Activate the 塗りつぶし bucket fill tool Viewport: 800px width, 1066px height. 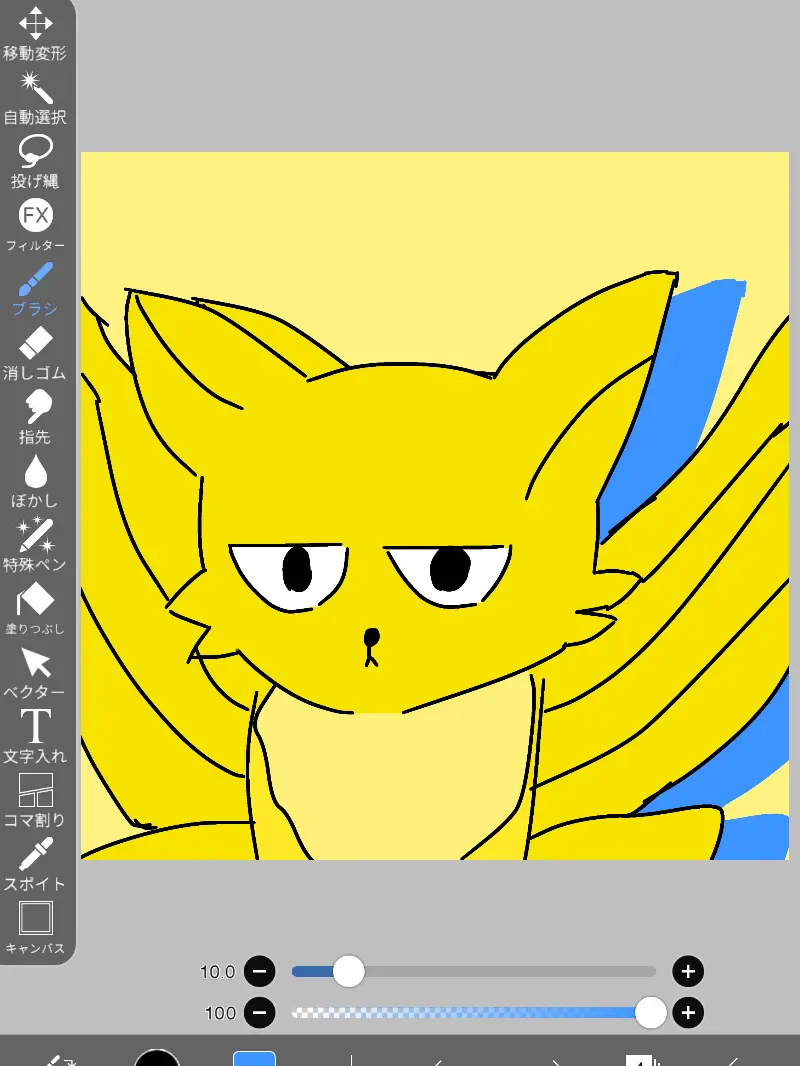35,609
